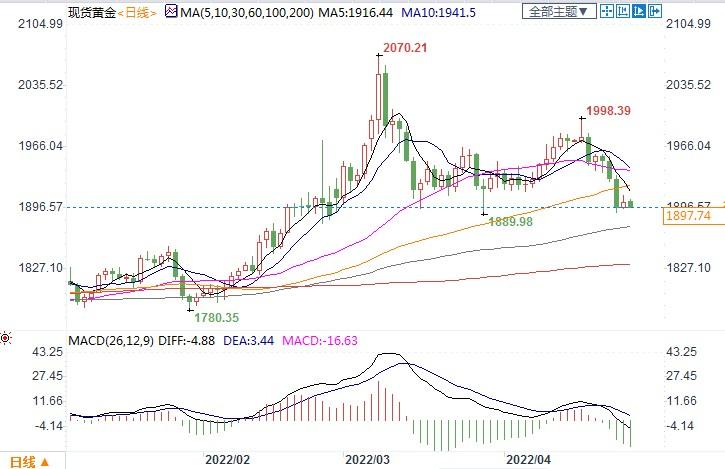The height and width of the screenshot is (469, 725).
Task: Open the 全部主题 dropdown
Action: (x=563, y=12)
